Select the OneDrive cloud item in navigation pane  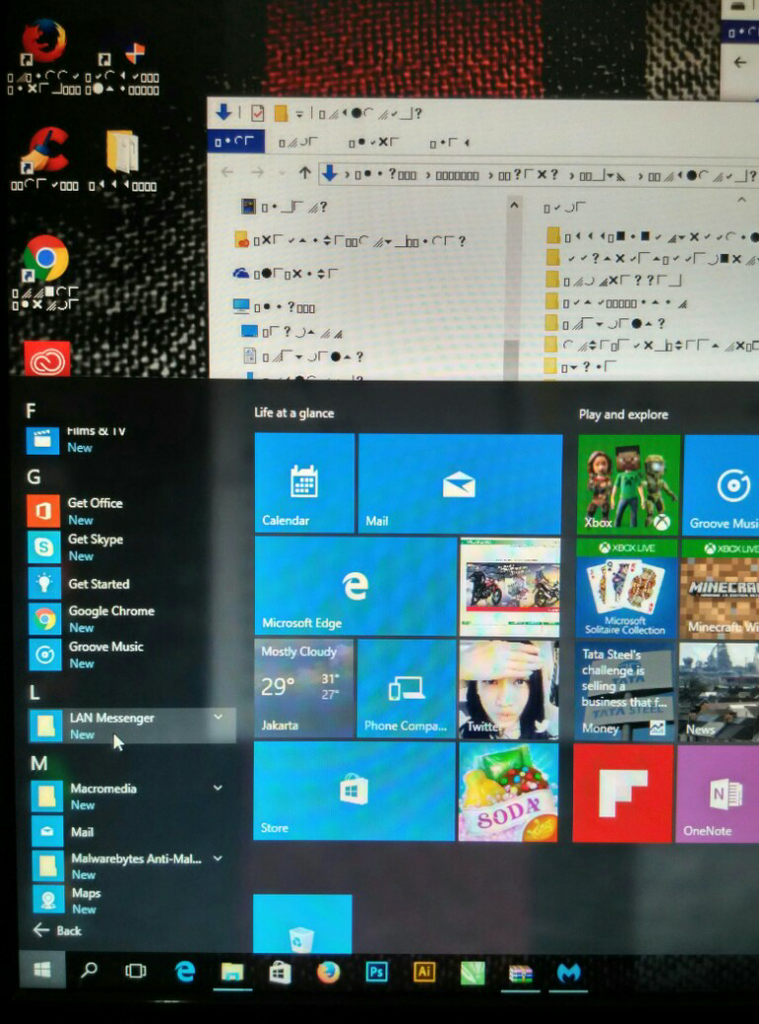point(285,274)
